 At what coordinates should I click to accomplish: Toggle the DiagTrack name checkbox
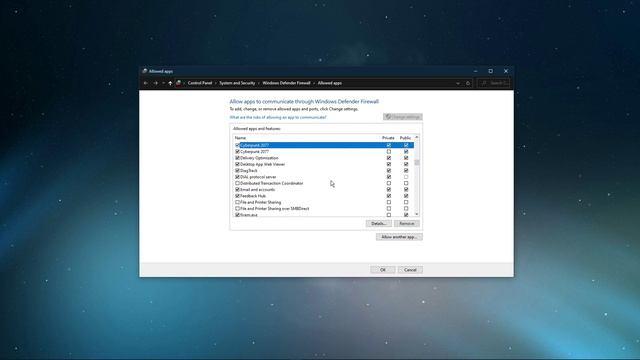pos(238,171)
